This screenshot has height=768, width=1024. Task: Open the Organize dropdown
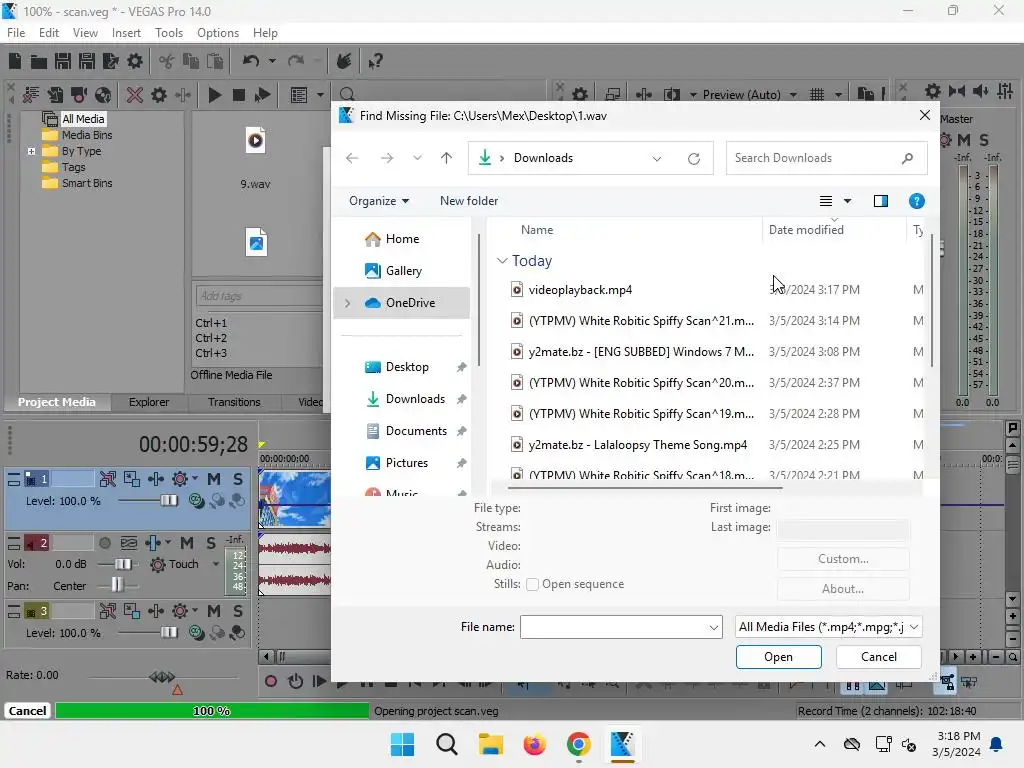coord(379,201)
